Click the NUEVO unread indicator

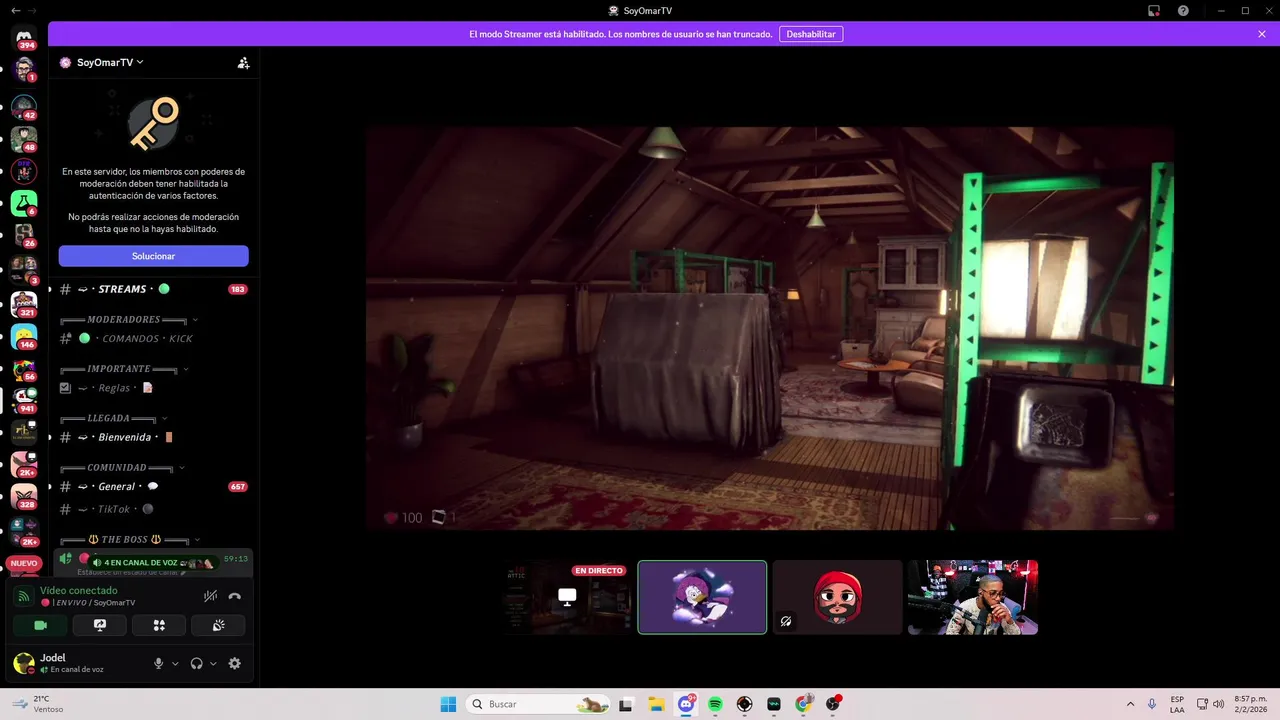(x=24, y=563)
